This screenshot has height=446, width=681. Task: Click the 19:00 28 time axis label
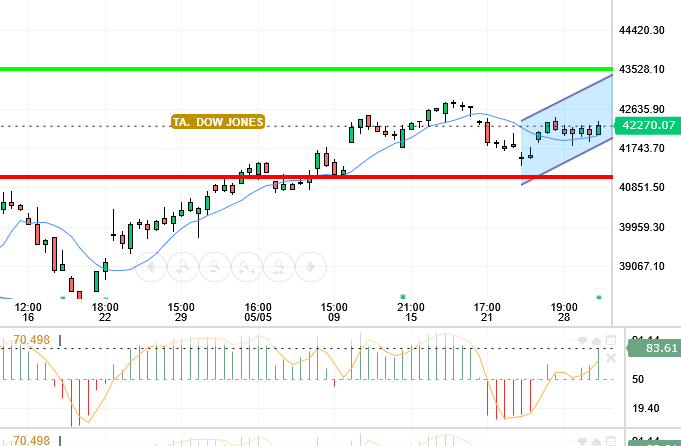564,312
